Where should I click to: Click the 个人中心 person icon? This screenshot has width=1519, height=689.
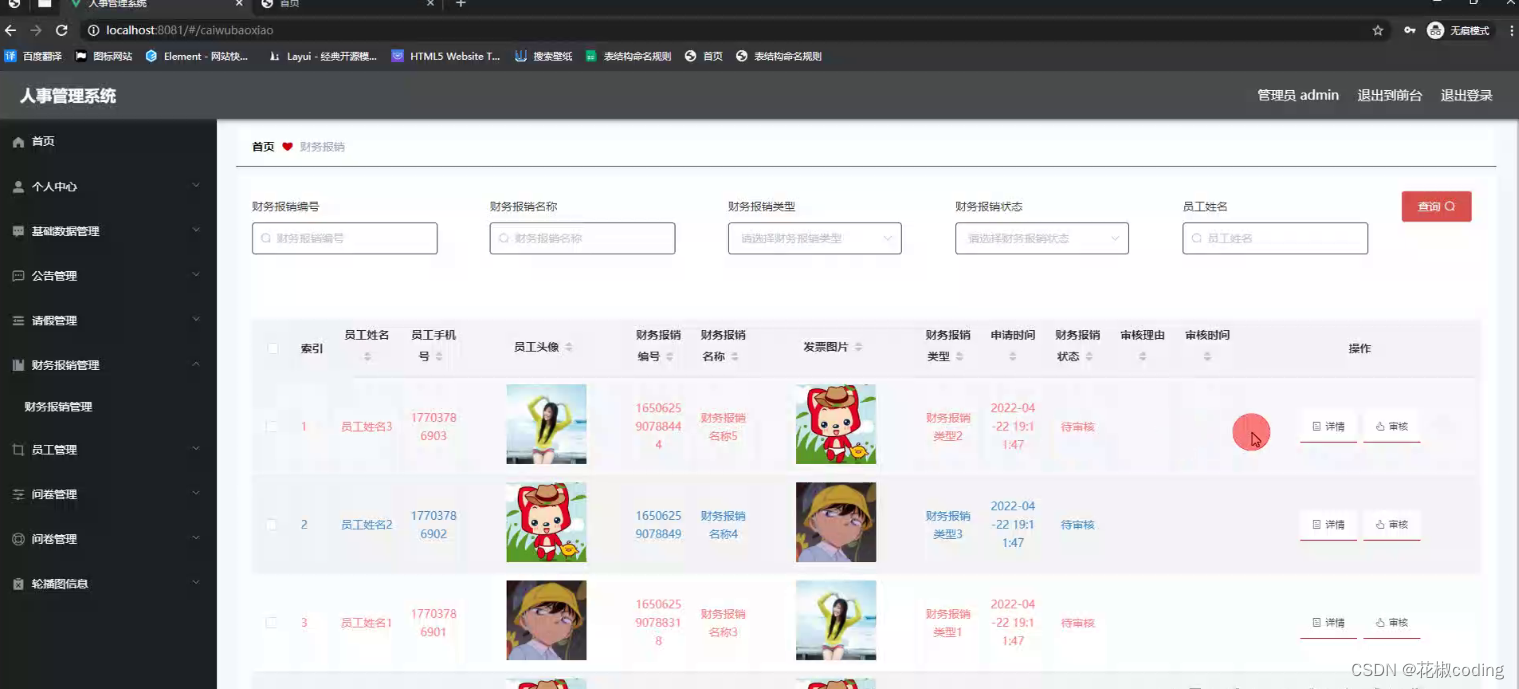16,186
